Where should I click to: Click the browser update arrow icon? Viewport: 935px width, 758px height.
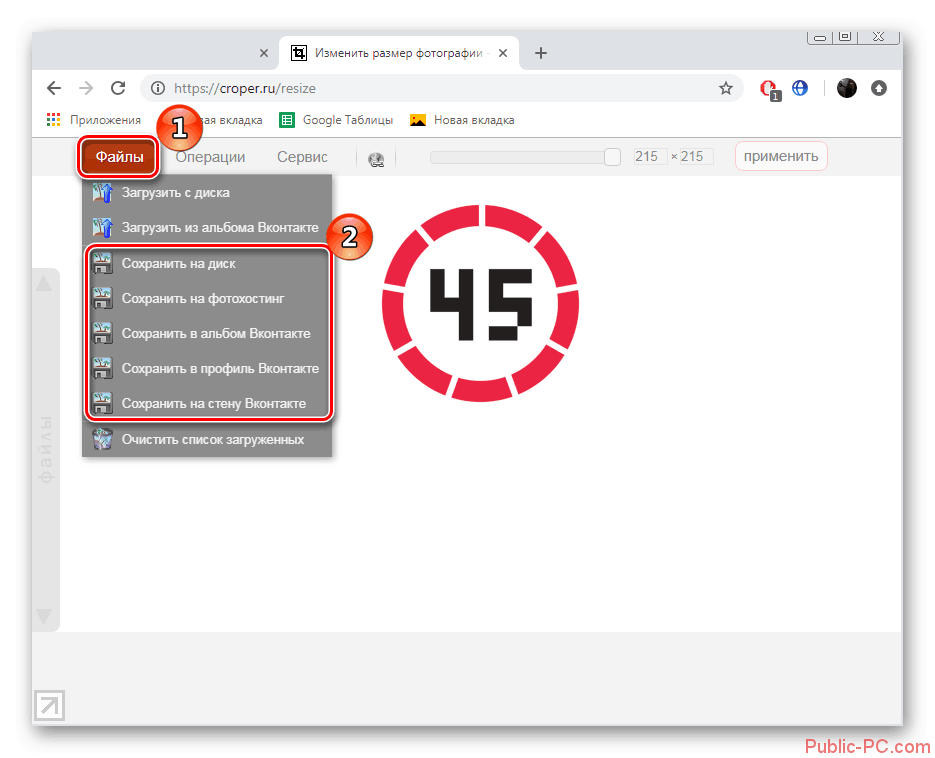(879, 88)
